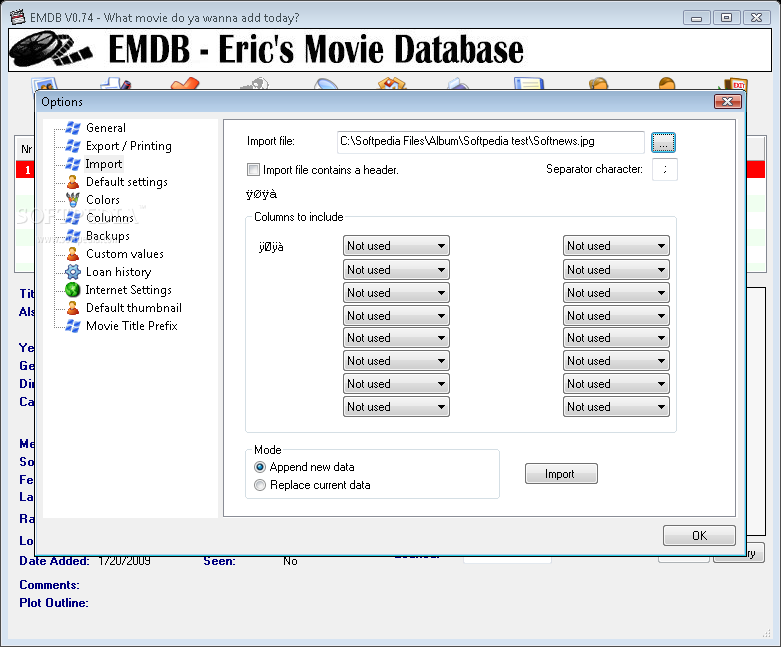The image size is (781, 647).
Task: Open the General options page
Action: [106, 128]
